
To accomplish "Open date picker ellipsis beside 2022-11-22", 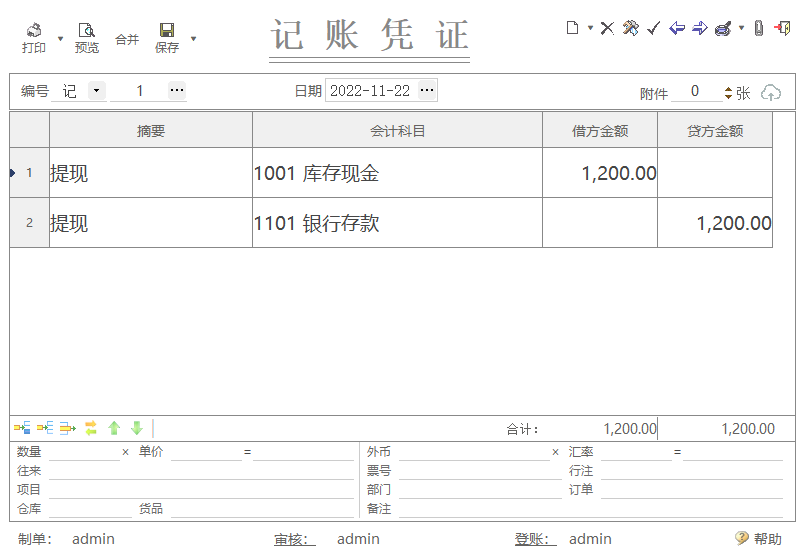I will 427,91.
